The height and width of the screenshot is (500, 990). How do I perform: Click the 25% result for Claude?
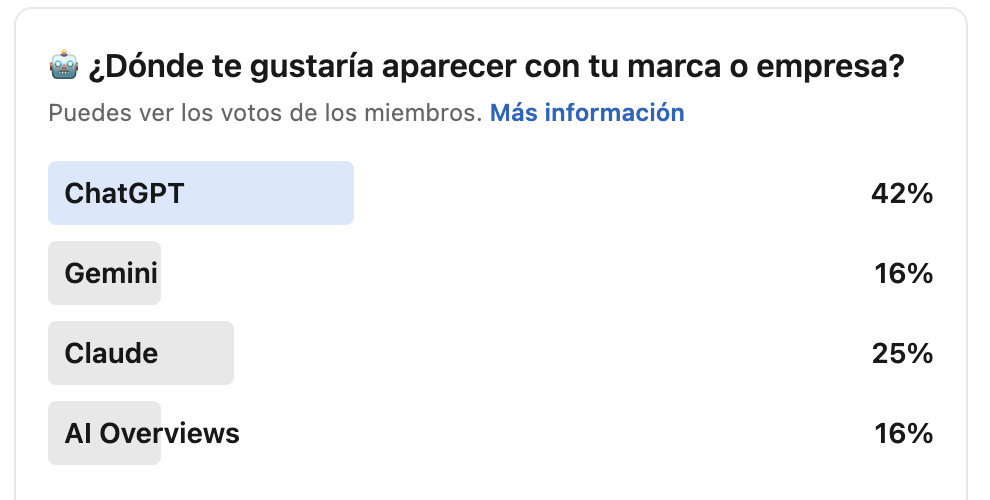coord(903,353)
